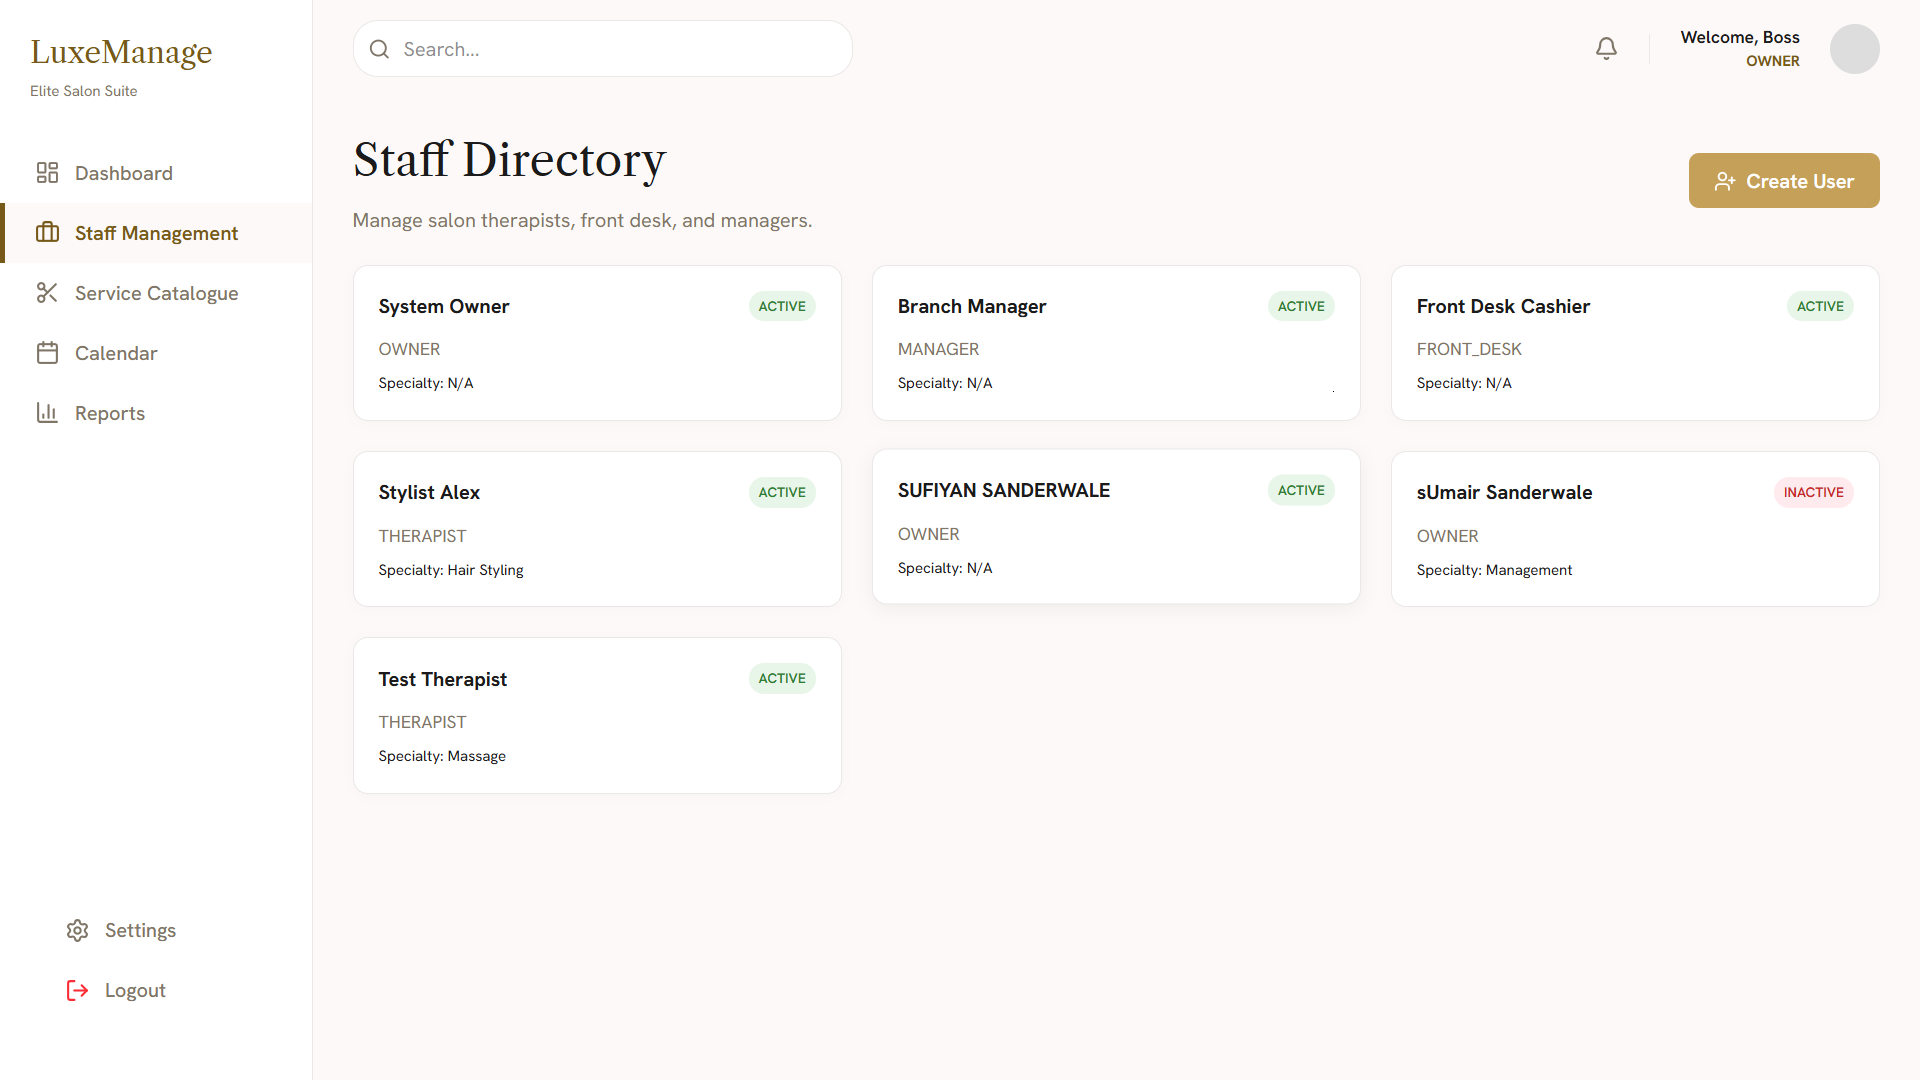The width and height of the screenshot is (1920, 1080).
Task: Open the Branch Manager staff card
Action: pyautogui.click(x=1116, y=343)
